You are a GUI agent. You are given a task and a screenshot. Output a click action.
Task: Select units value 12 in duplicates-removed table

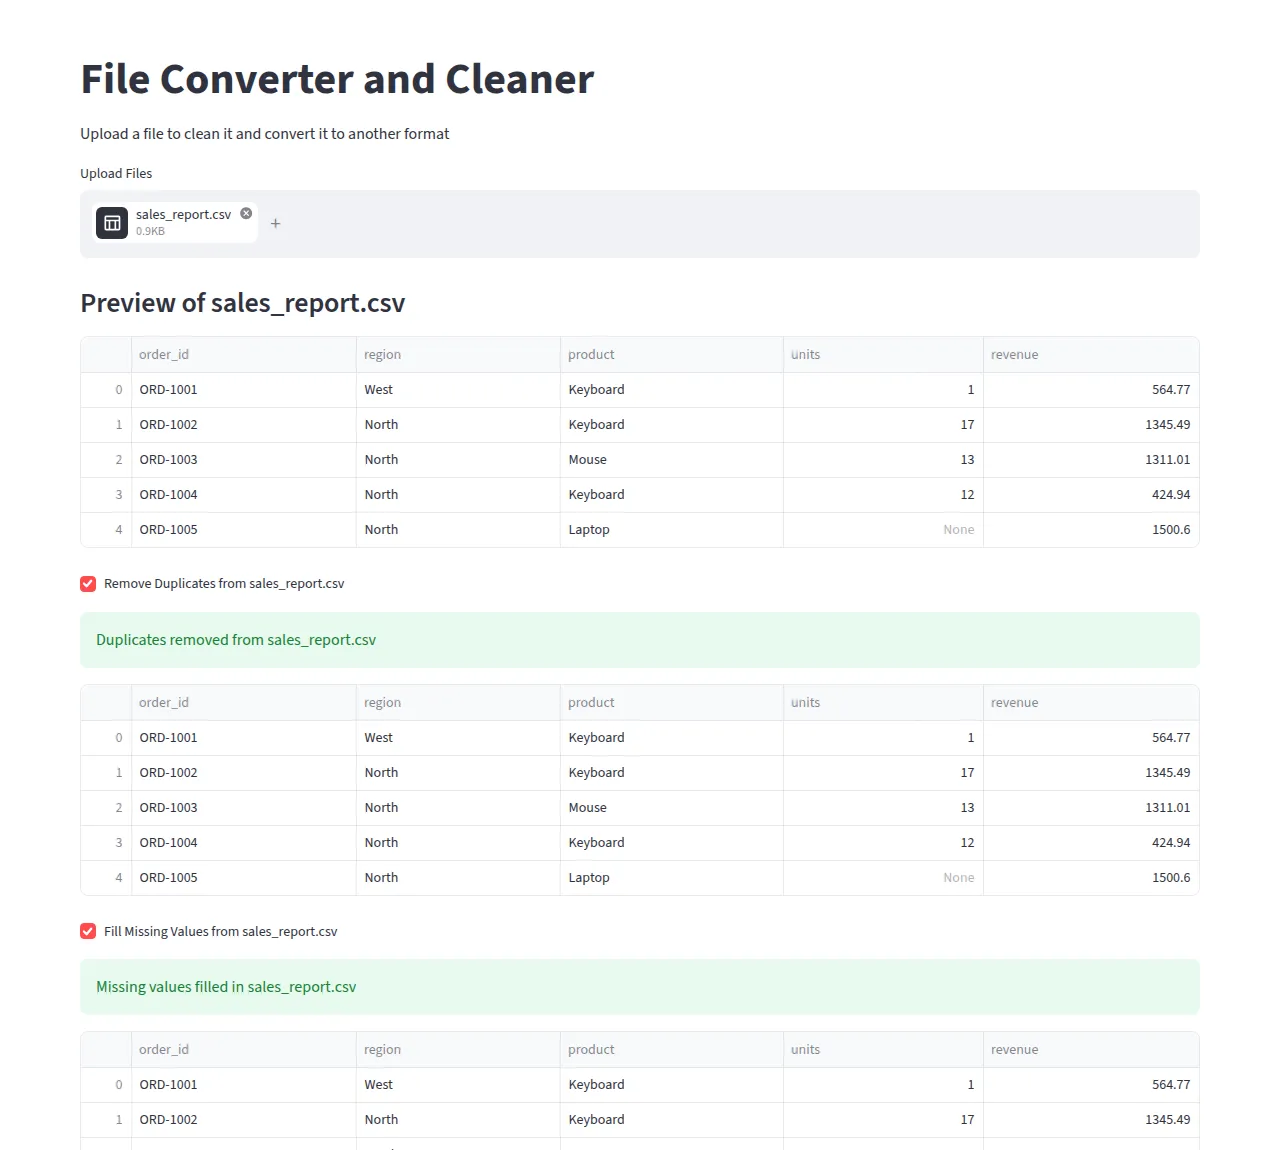[x=883, y=843]
